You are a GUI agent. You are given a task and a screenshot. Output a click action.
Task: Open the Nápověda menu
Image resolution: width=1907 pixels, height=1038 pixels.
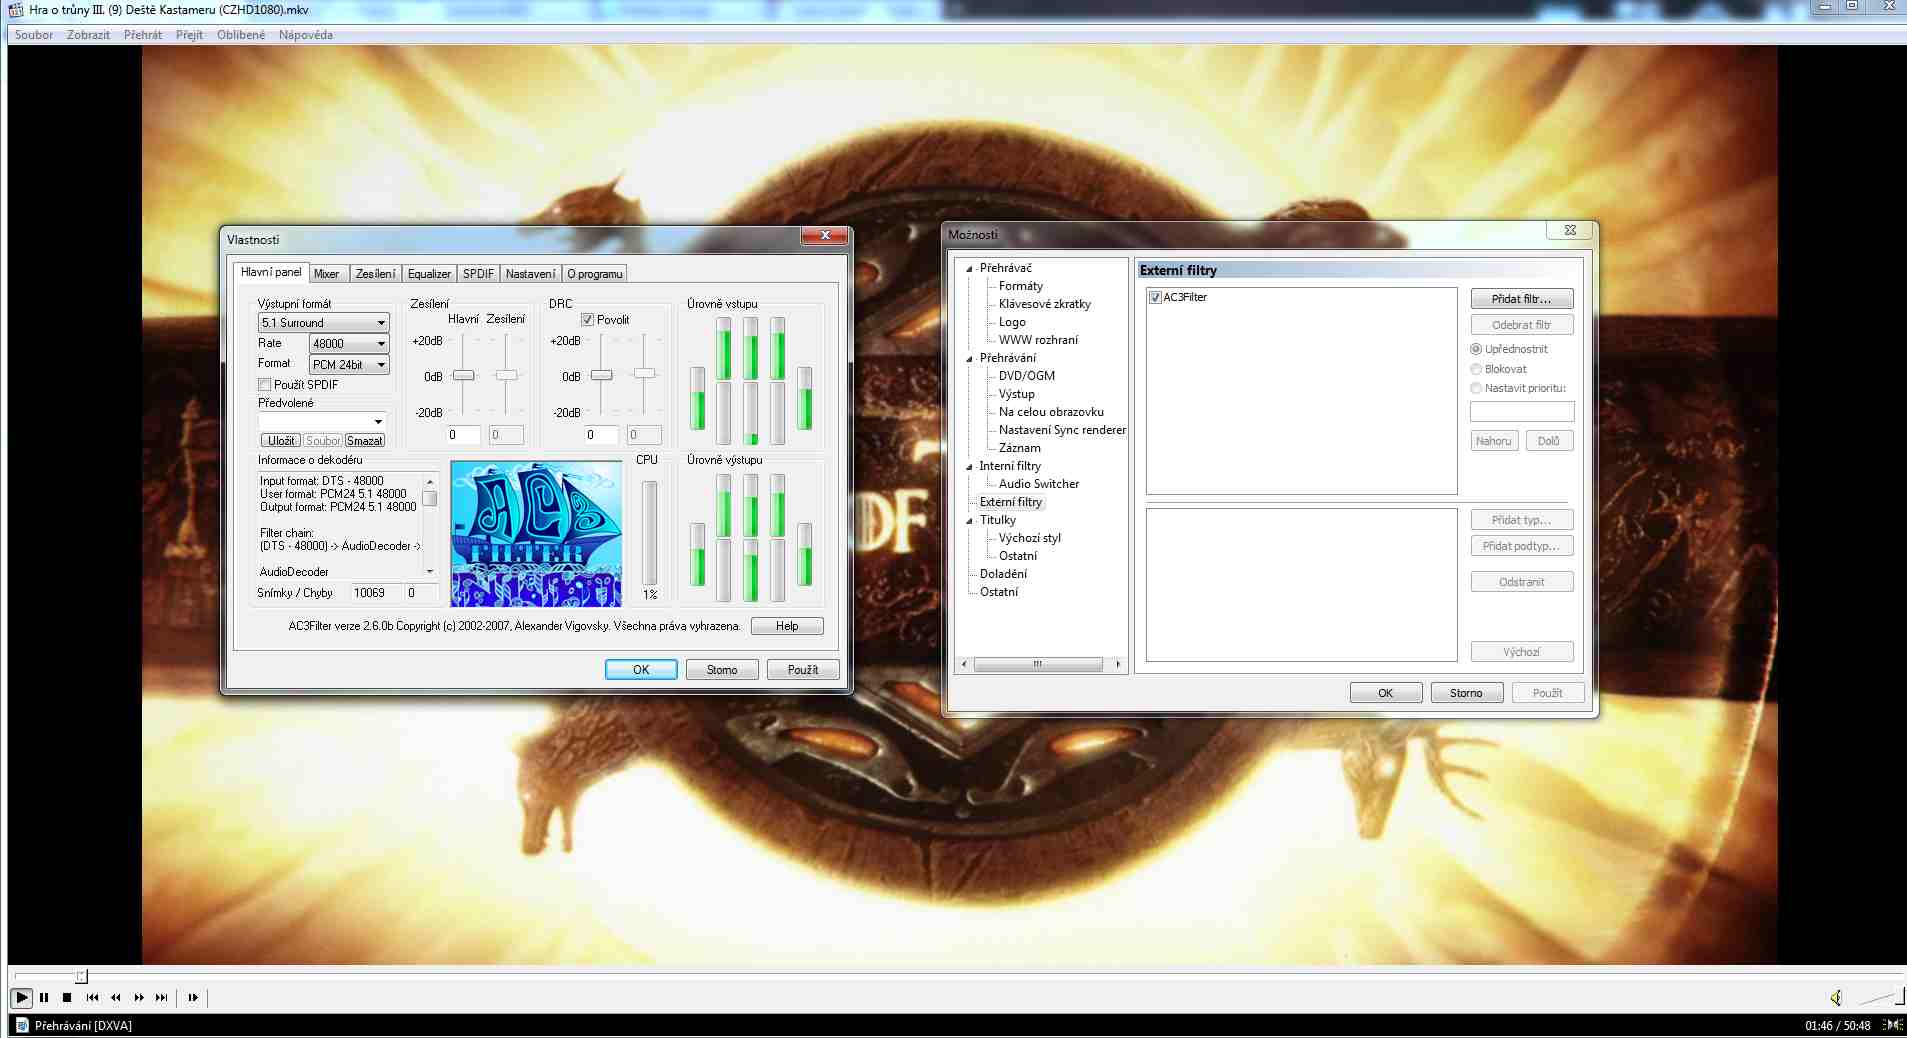(x=306, y=35)
